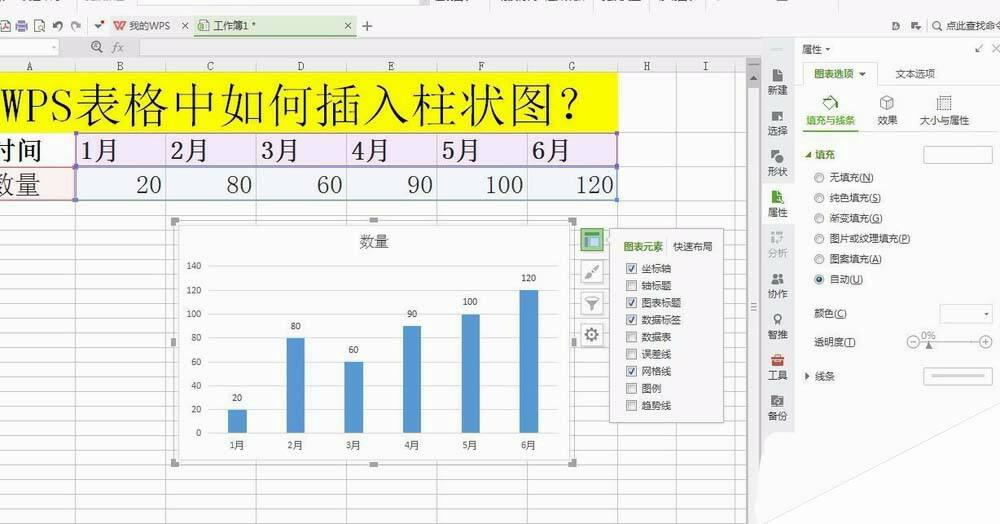Toggle the 数据标签 checkbox
The height and width of the screenshot is (524, 1000).
tap(631, 320)
